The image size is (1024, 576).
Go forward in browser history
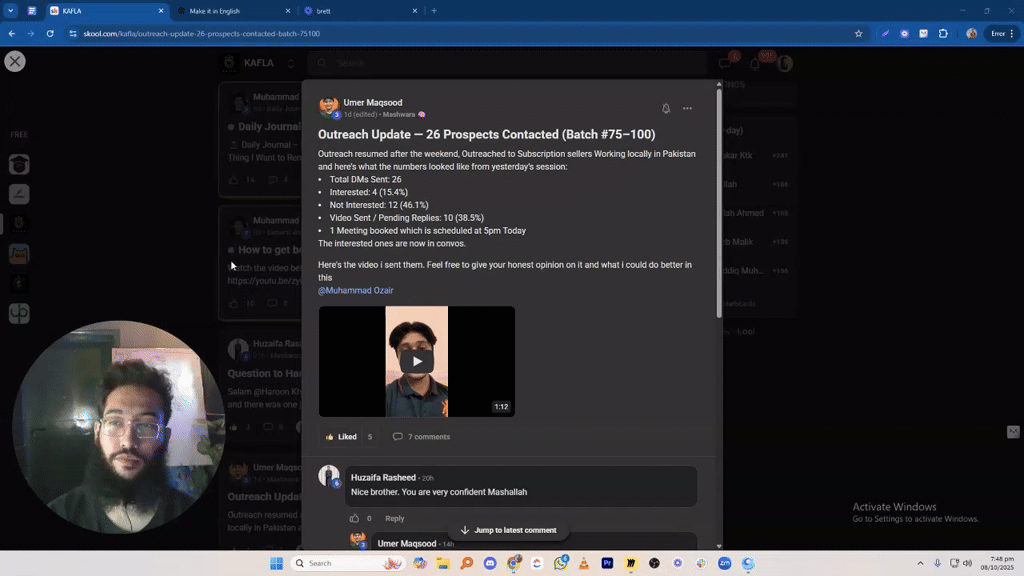tap(31, 33)
